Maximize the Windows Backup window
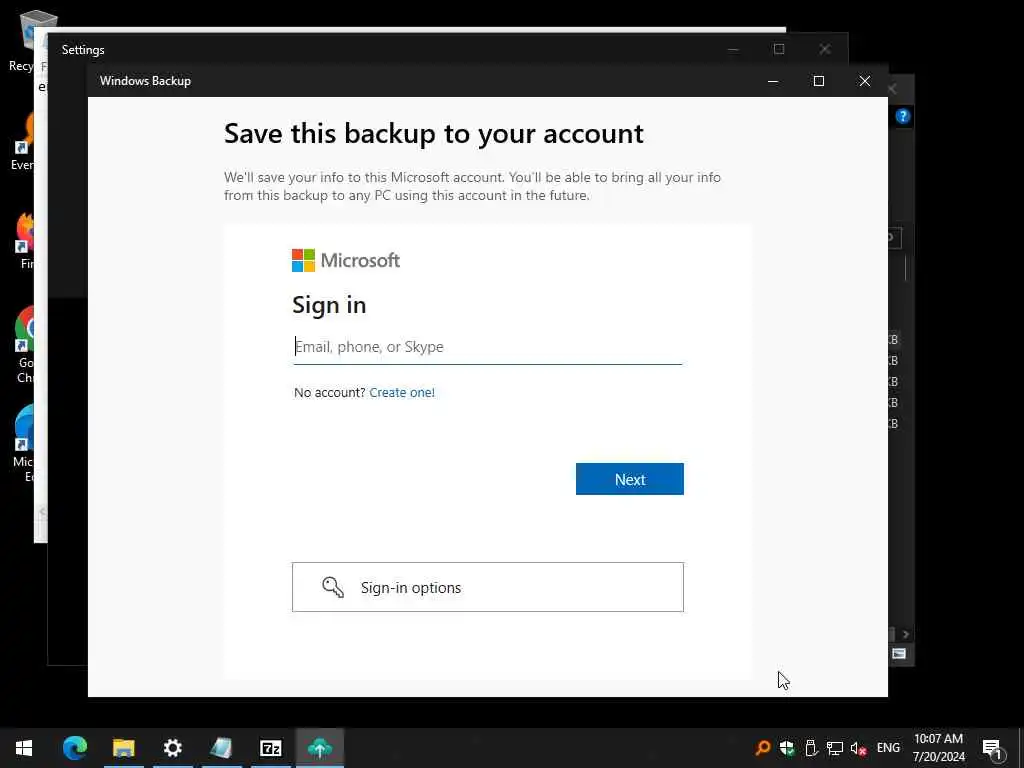The image size is (1024, 768). (818, 81)
